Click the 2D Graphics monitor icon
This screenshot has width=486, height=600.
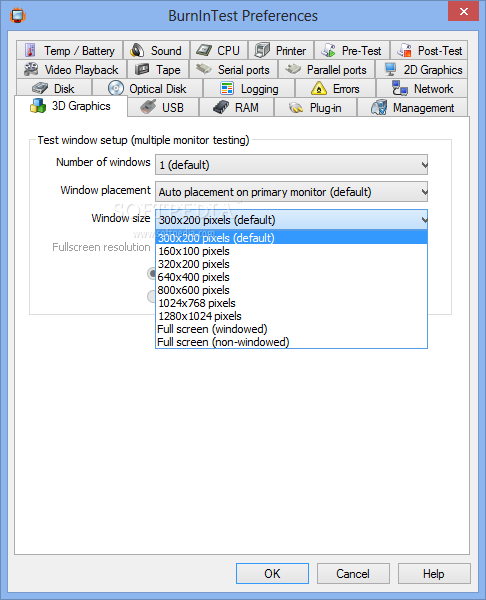click(x=390, y=69)
